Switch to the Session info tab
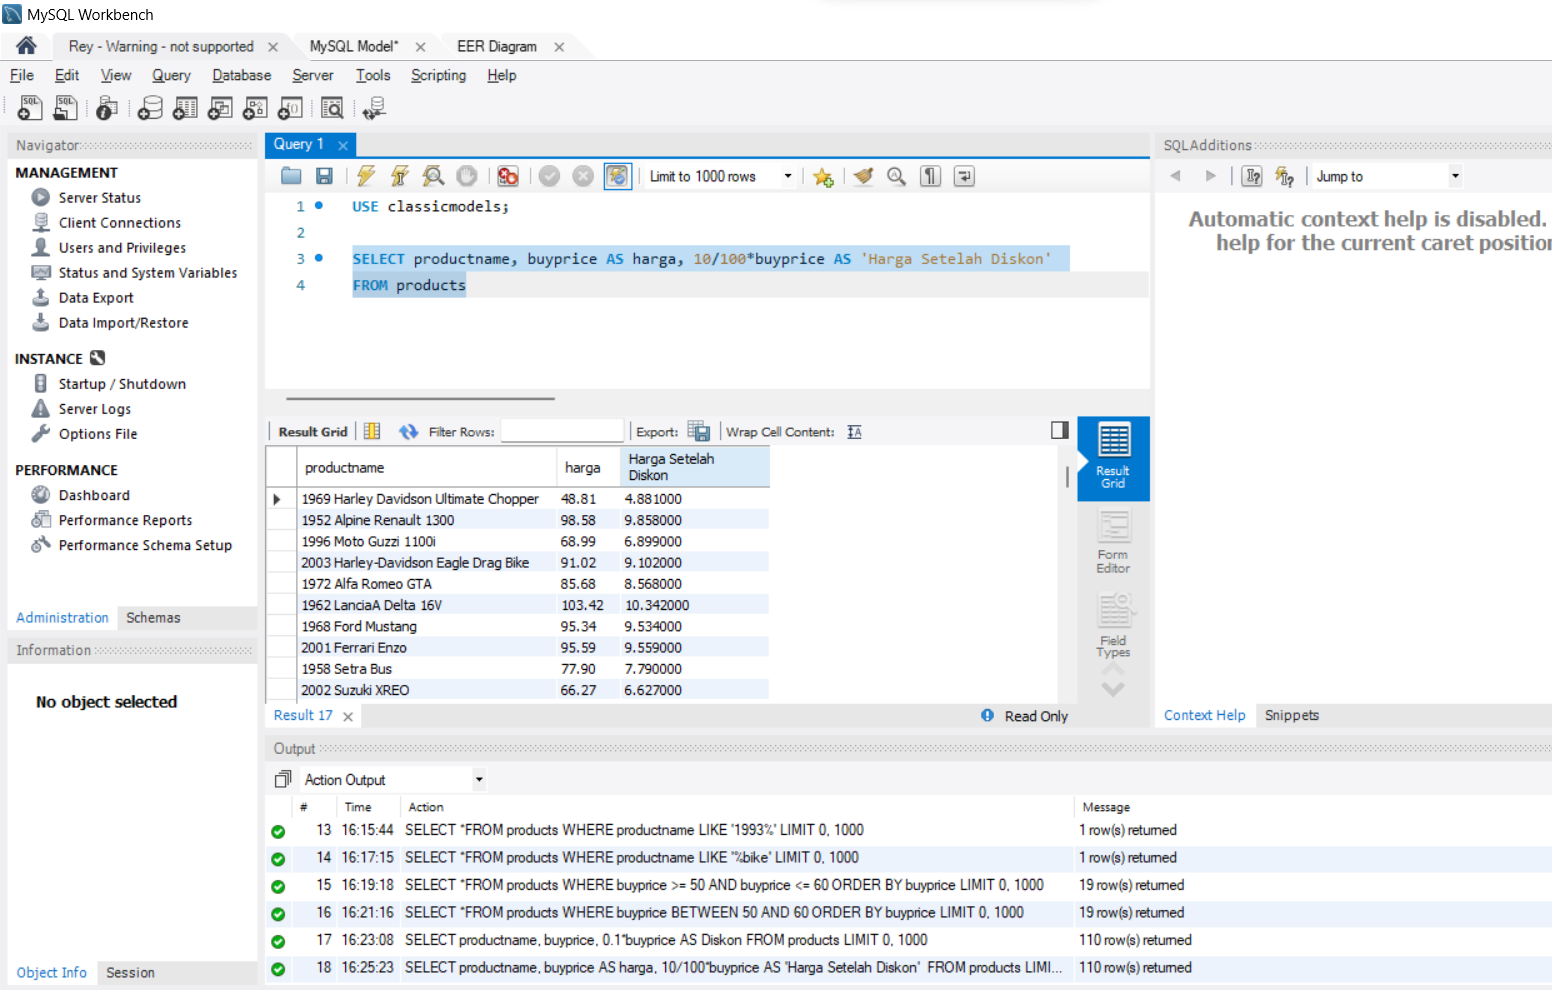This screenshot has height=990, width=1552. 130,972
